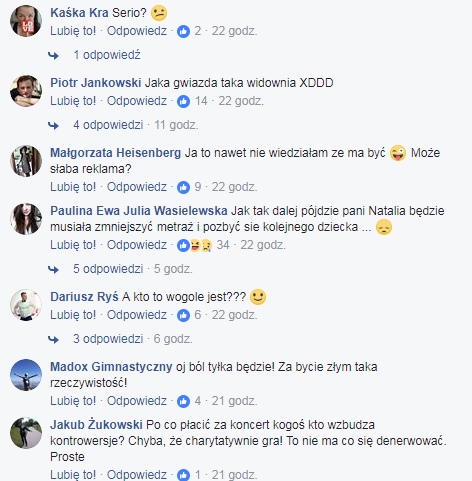Click the like reaction icon on Kaśka Kra's comment
The image size is (472, 481).
click(183, 32)
